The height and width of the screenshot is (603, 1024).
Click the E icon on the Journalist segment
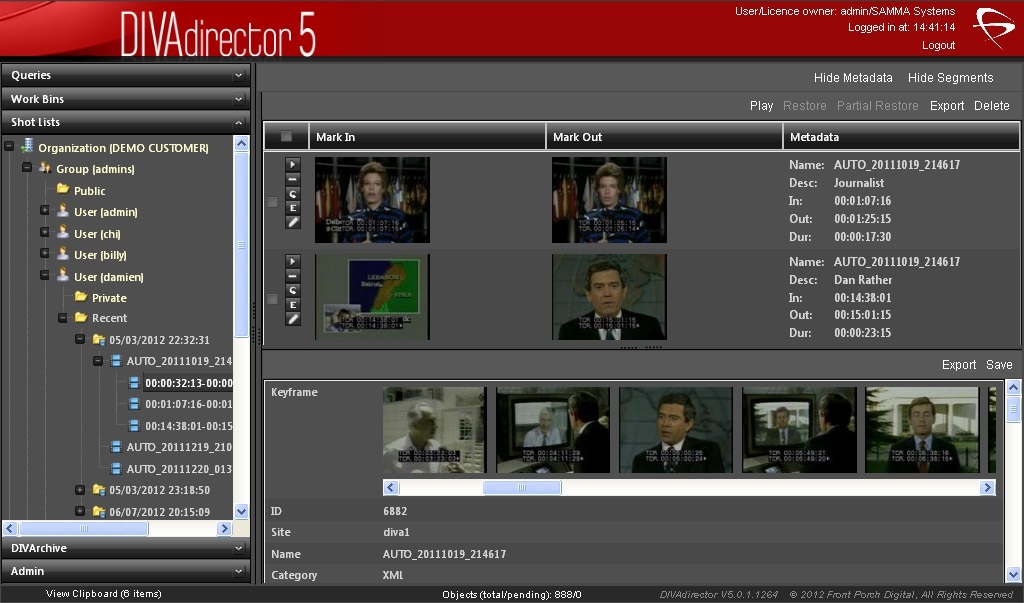point(293,207)
